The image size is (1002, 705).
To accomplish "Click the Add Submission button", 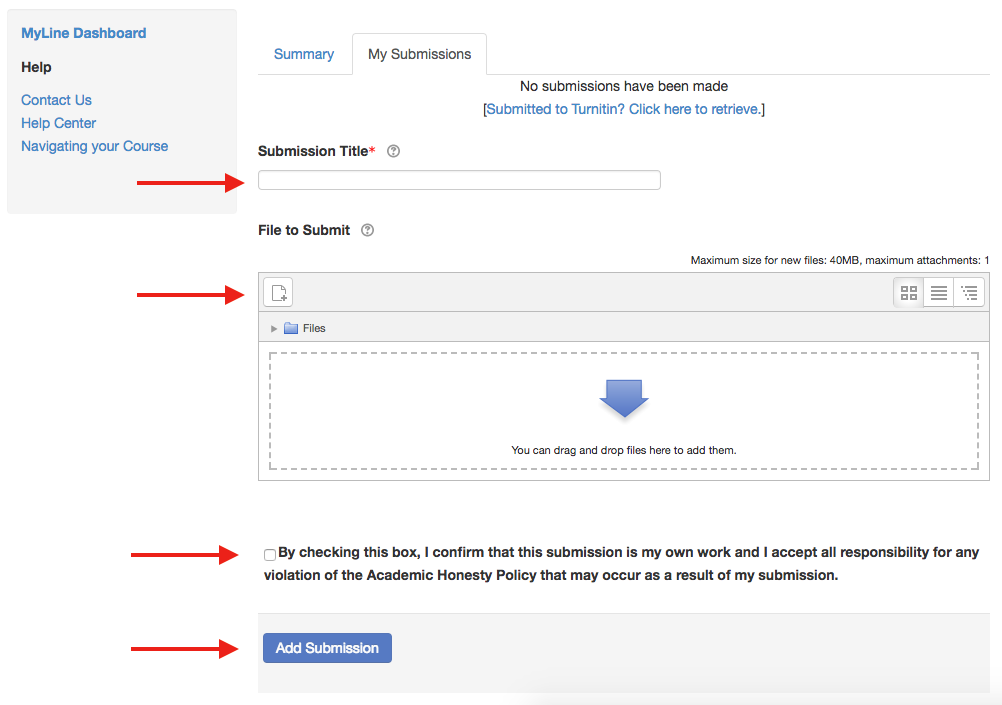I will pos(327,648).
